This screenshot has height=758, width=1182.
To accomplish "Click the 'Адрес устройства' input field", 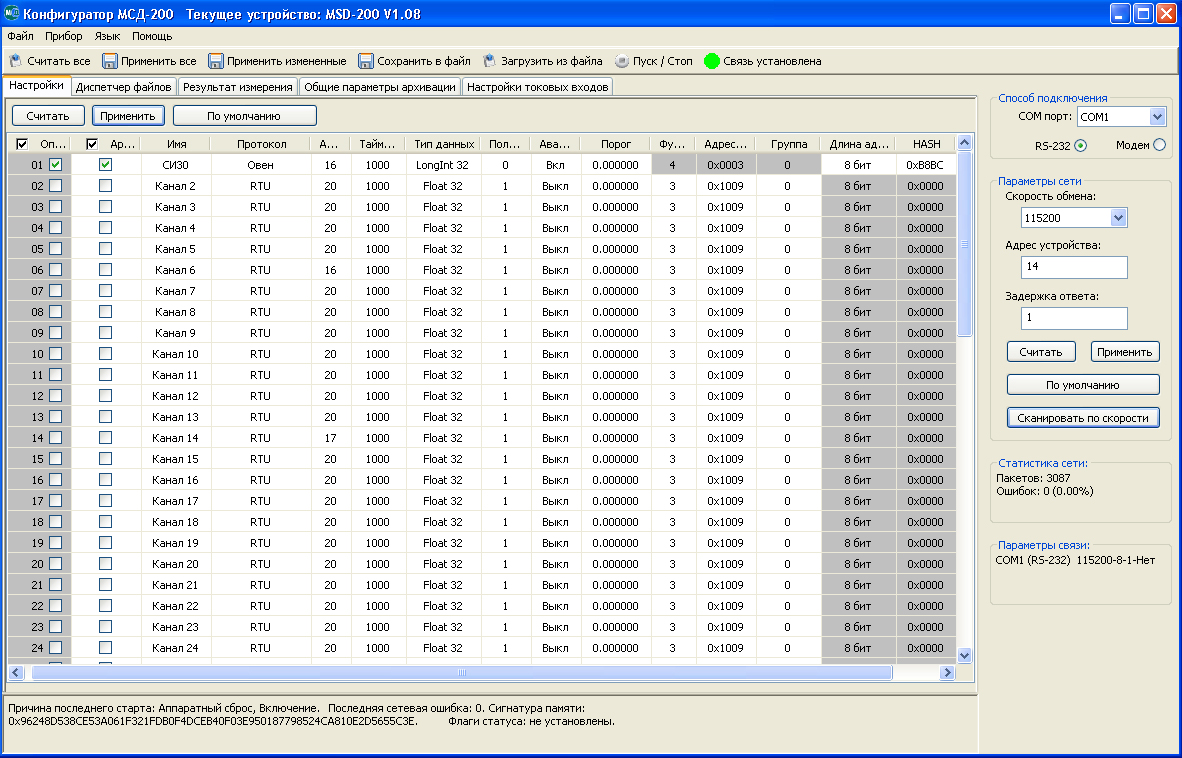I will pos(1074,267).
